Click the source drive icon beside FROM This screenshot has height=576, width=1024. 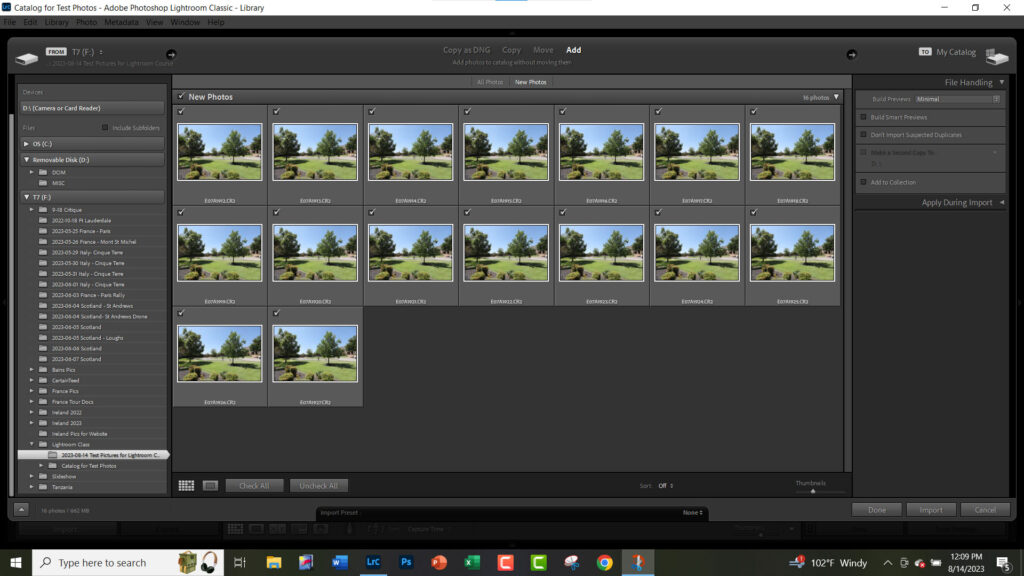[27, 56]
